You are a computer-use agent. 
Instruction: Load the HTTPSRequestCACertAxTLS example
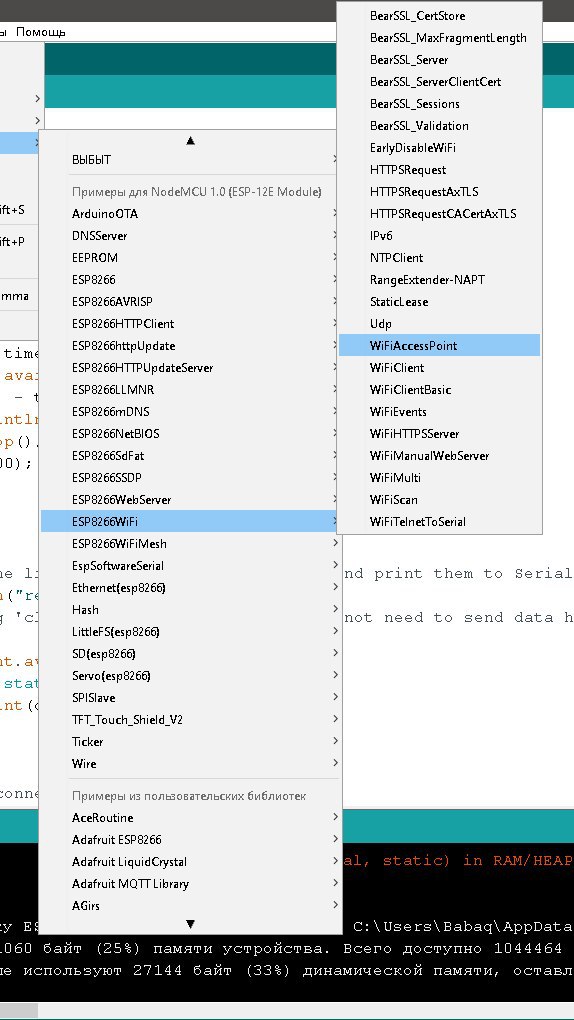439,214
